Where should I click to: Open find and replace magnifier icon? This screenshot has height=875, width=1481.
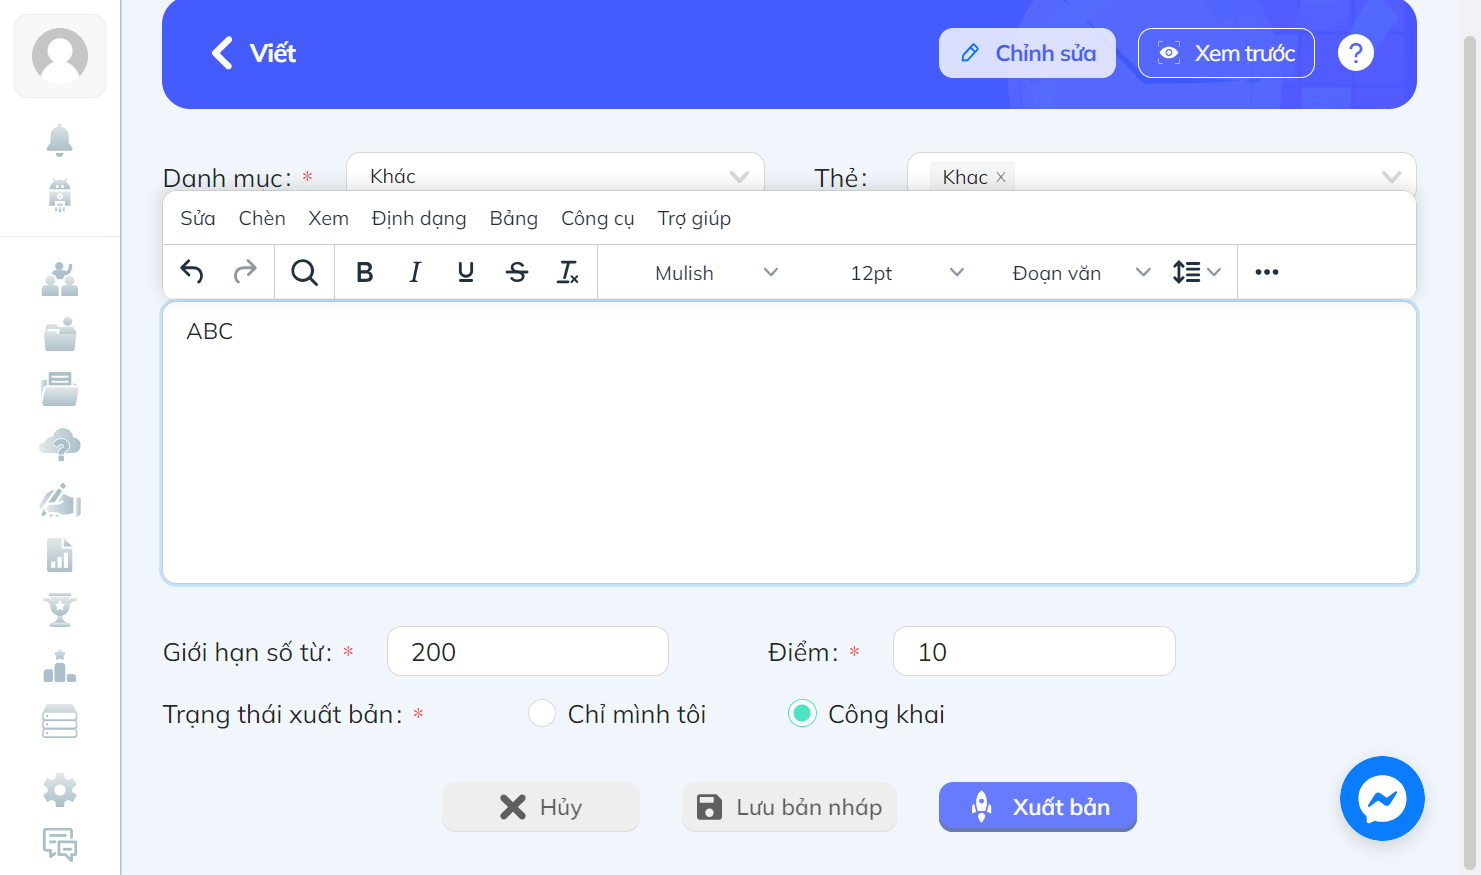coord(304,272)
